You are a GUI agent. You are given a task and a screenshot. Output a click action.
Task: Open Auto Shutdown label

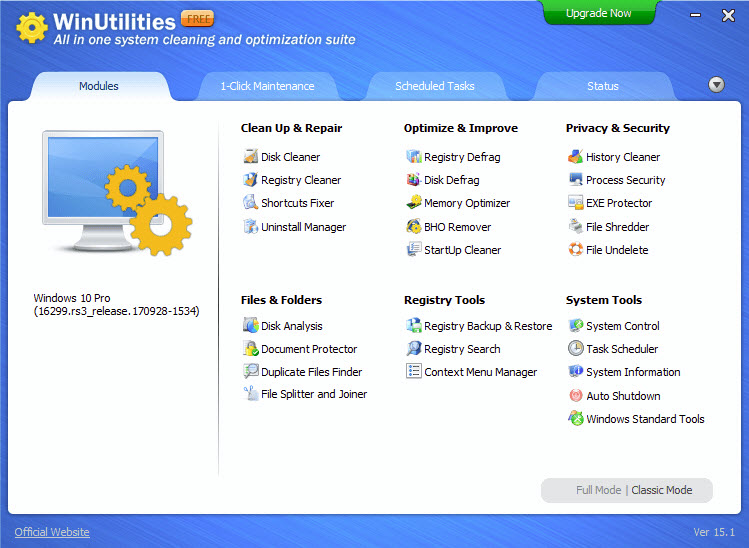pyautogui.click(x=623, y=396)
